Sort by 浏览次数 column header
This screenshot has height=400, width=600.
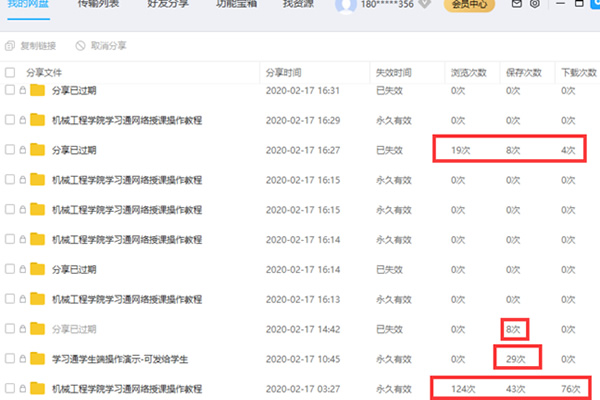(x=469, y=72)
